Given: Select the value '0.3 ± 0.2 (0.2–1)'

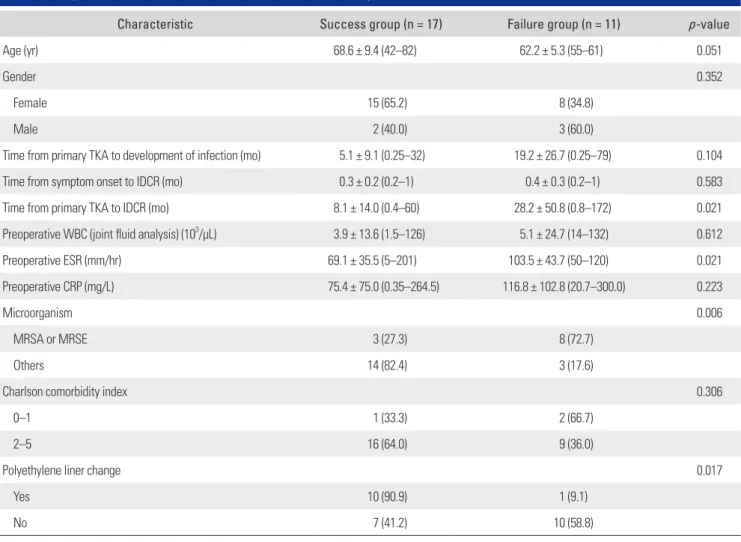Looking at the screenshot, I should 376,182.
